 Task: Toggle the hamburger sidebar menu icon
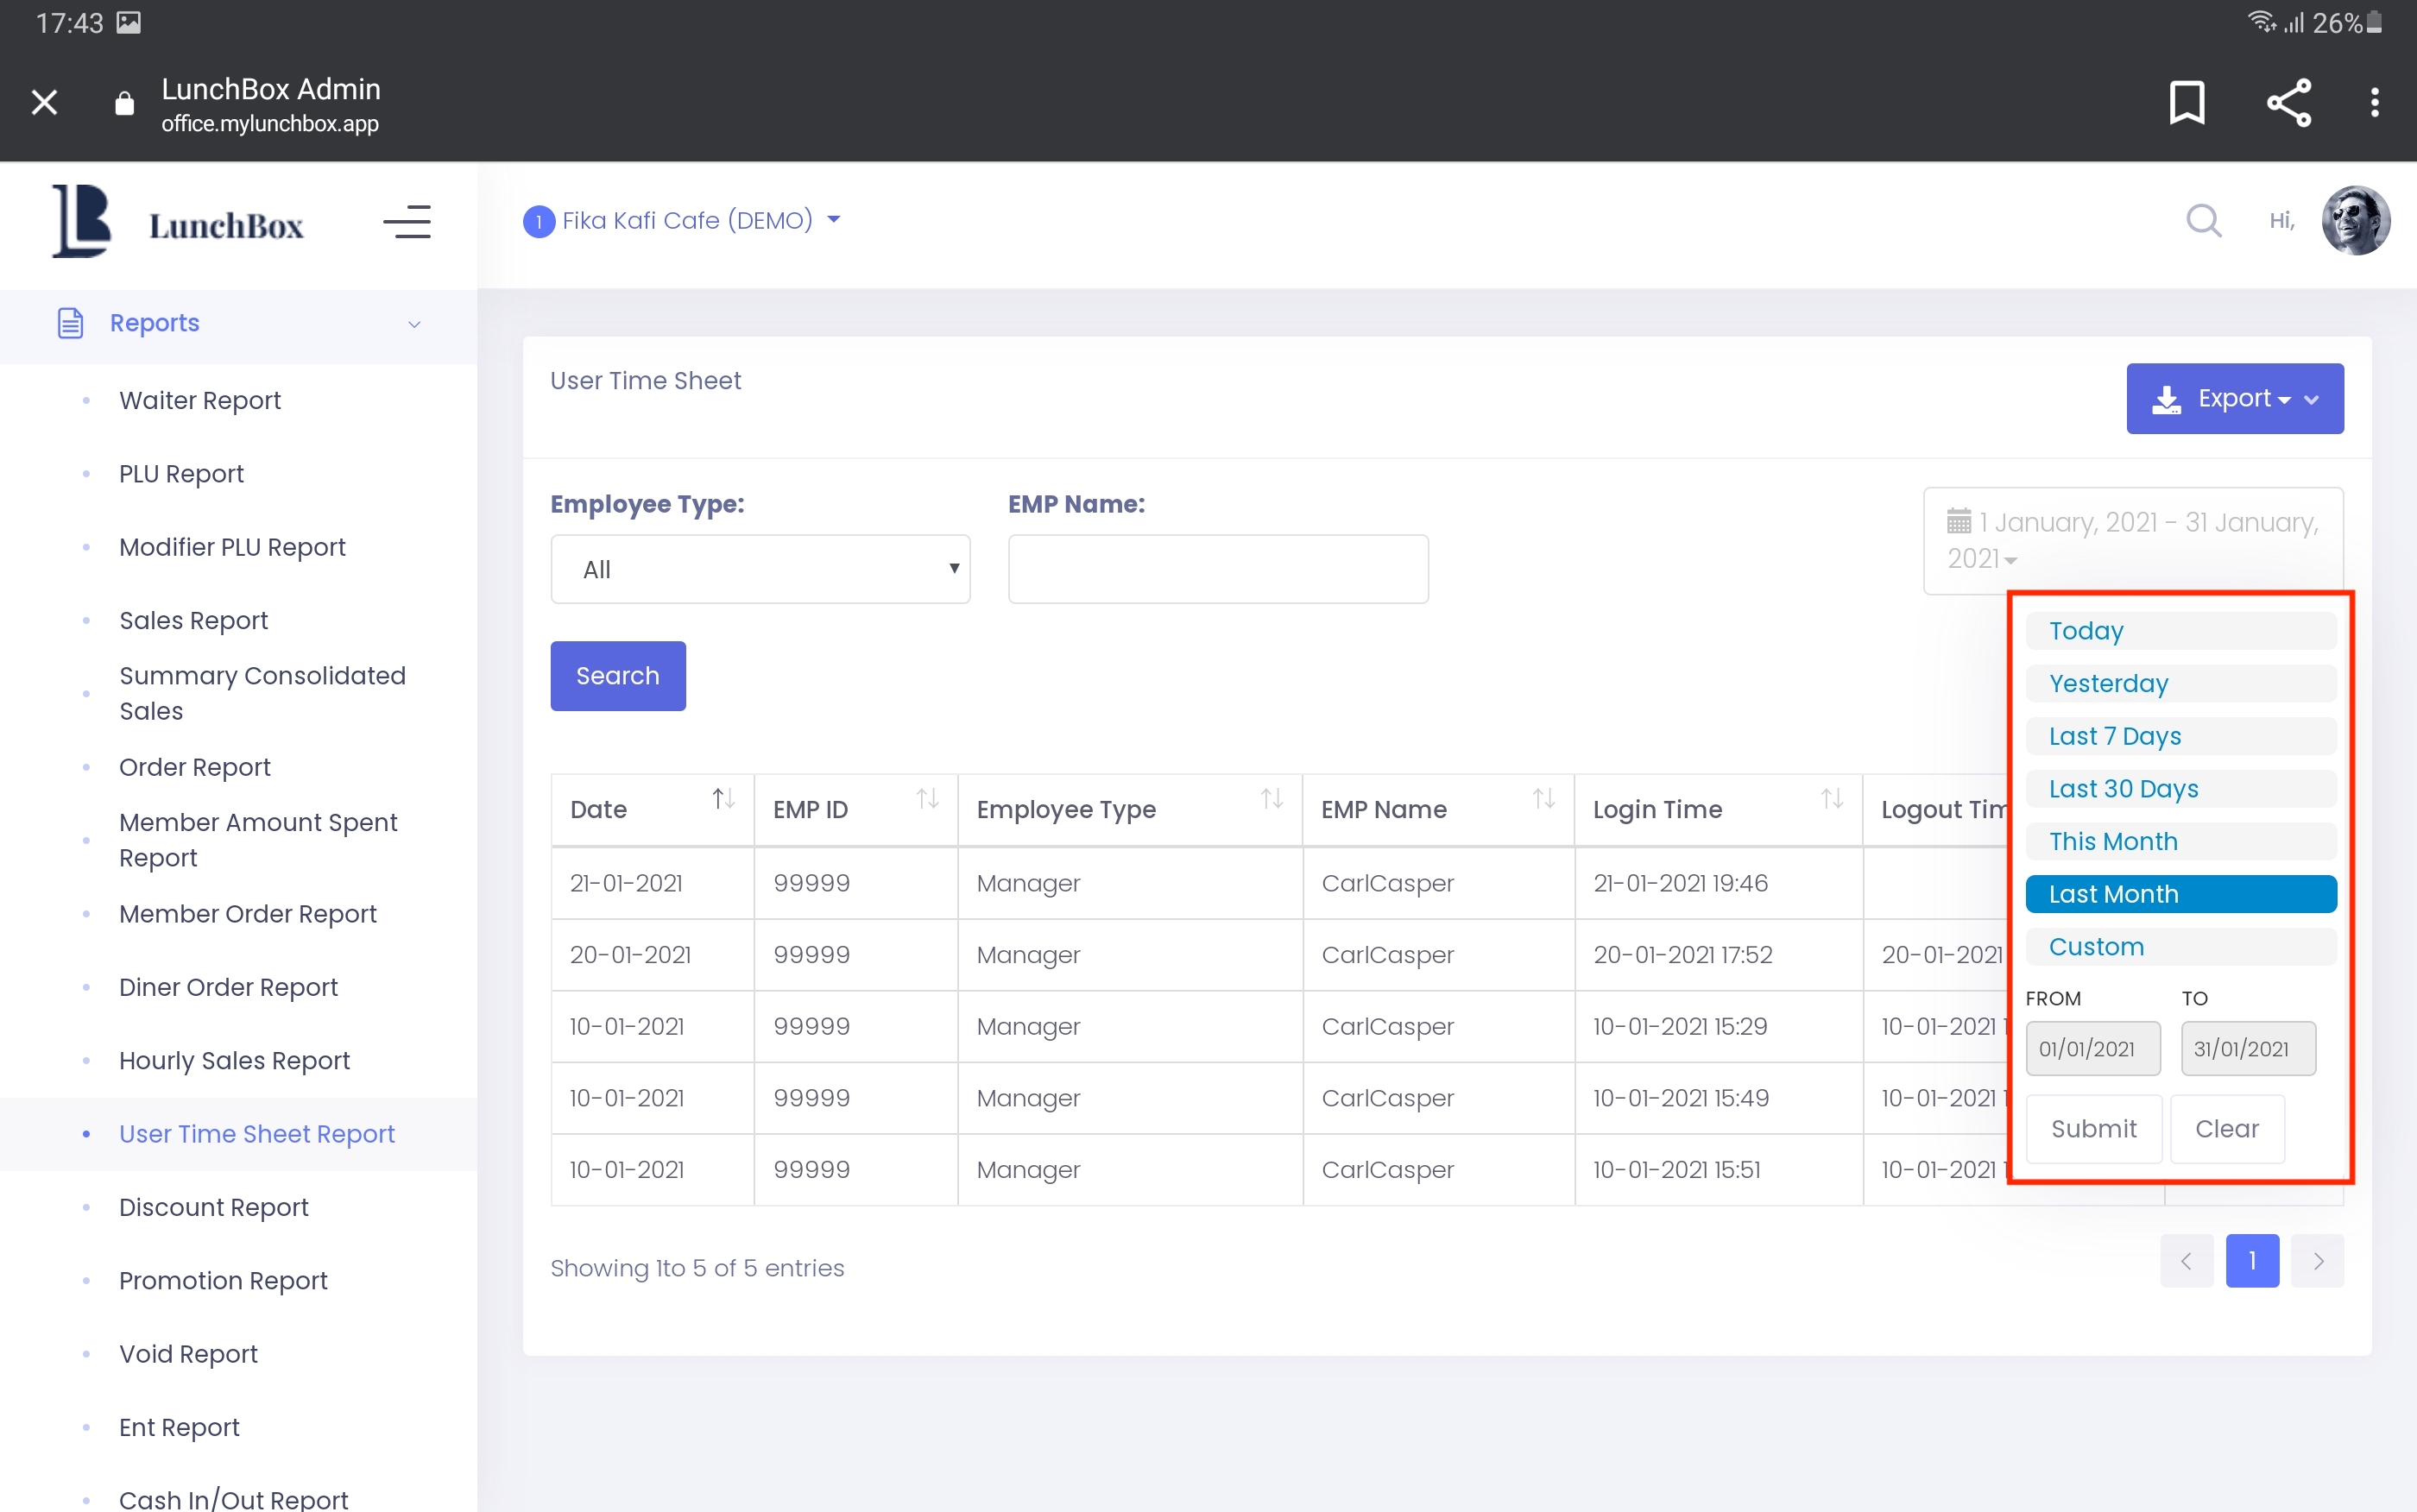point(407,222)
